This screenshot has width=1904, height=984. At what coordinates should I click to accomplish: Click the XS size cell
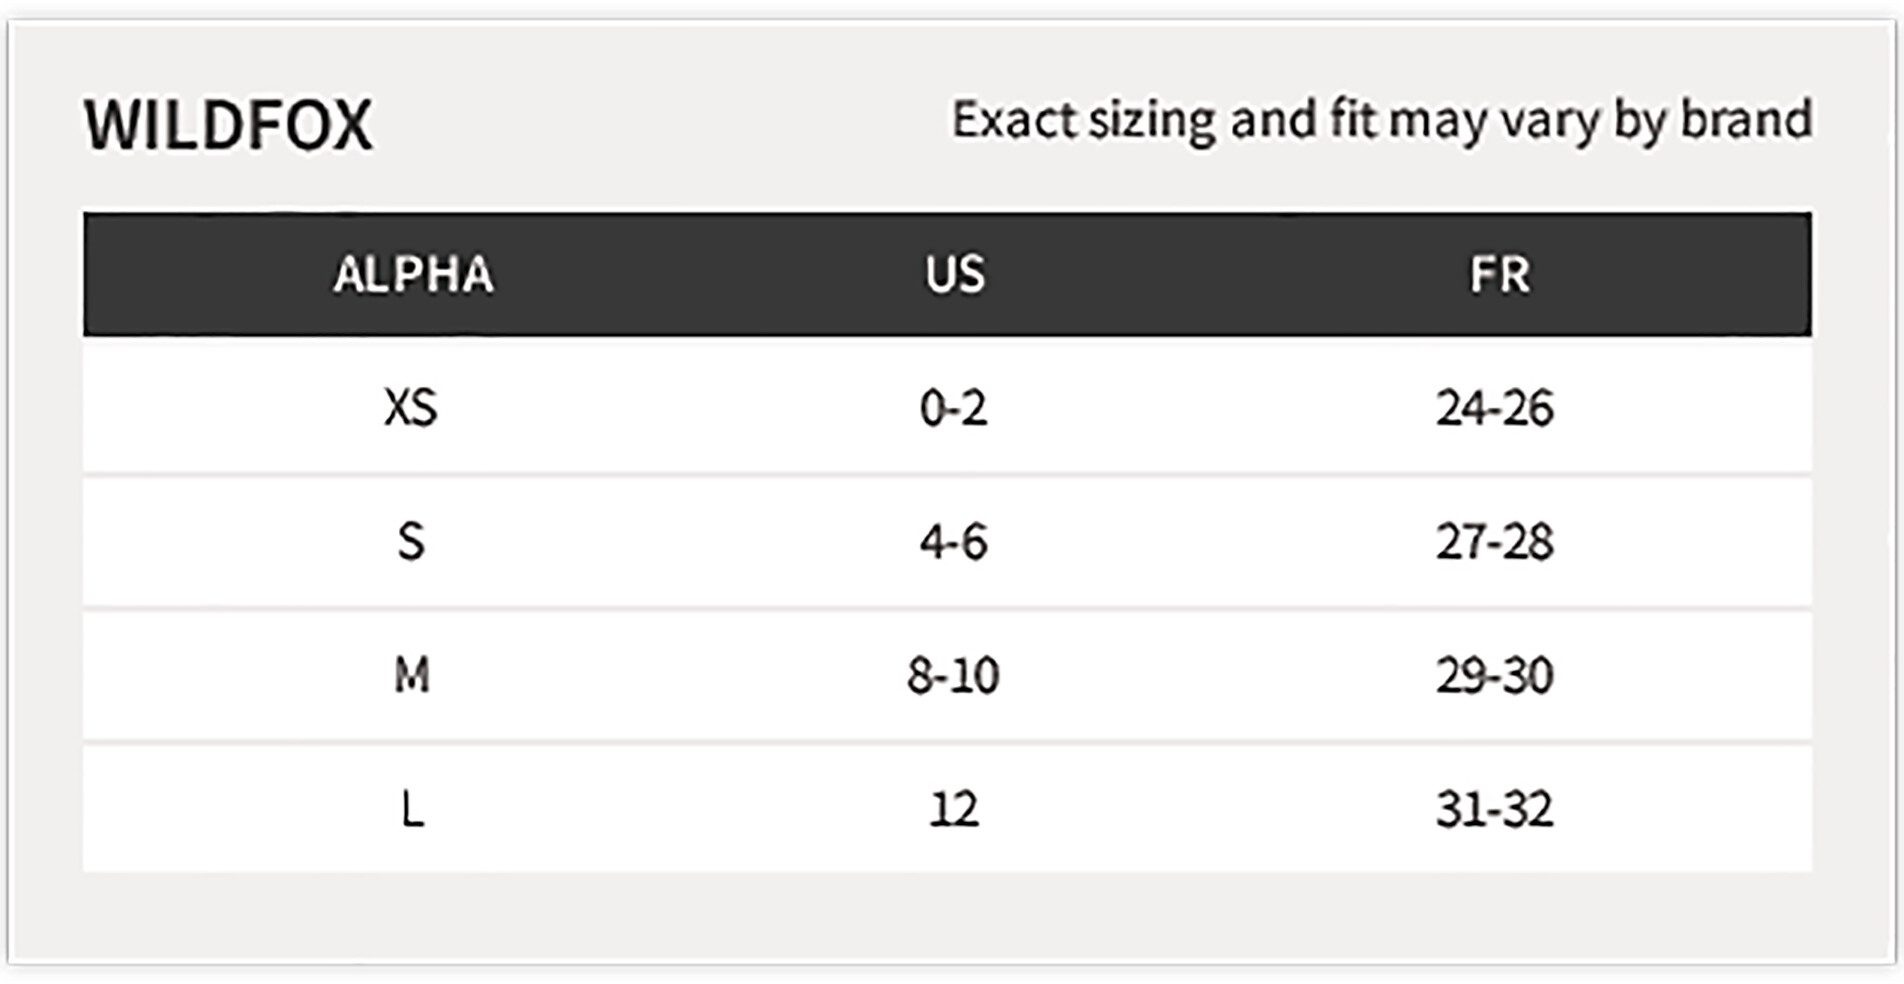pos(411,408)
